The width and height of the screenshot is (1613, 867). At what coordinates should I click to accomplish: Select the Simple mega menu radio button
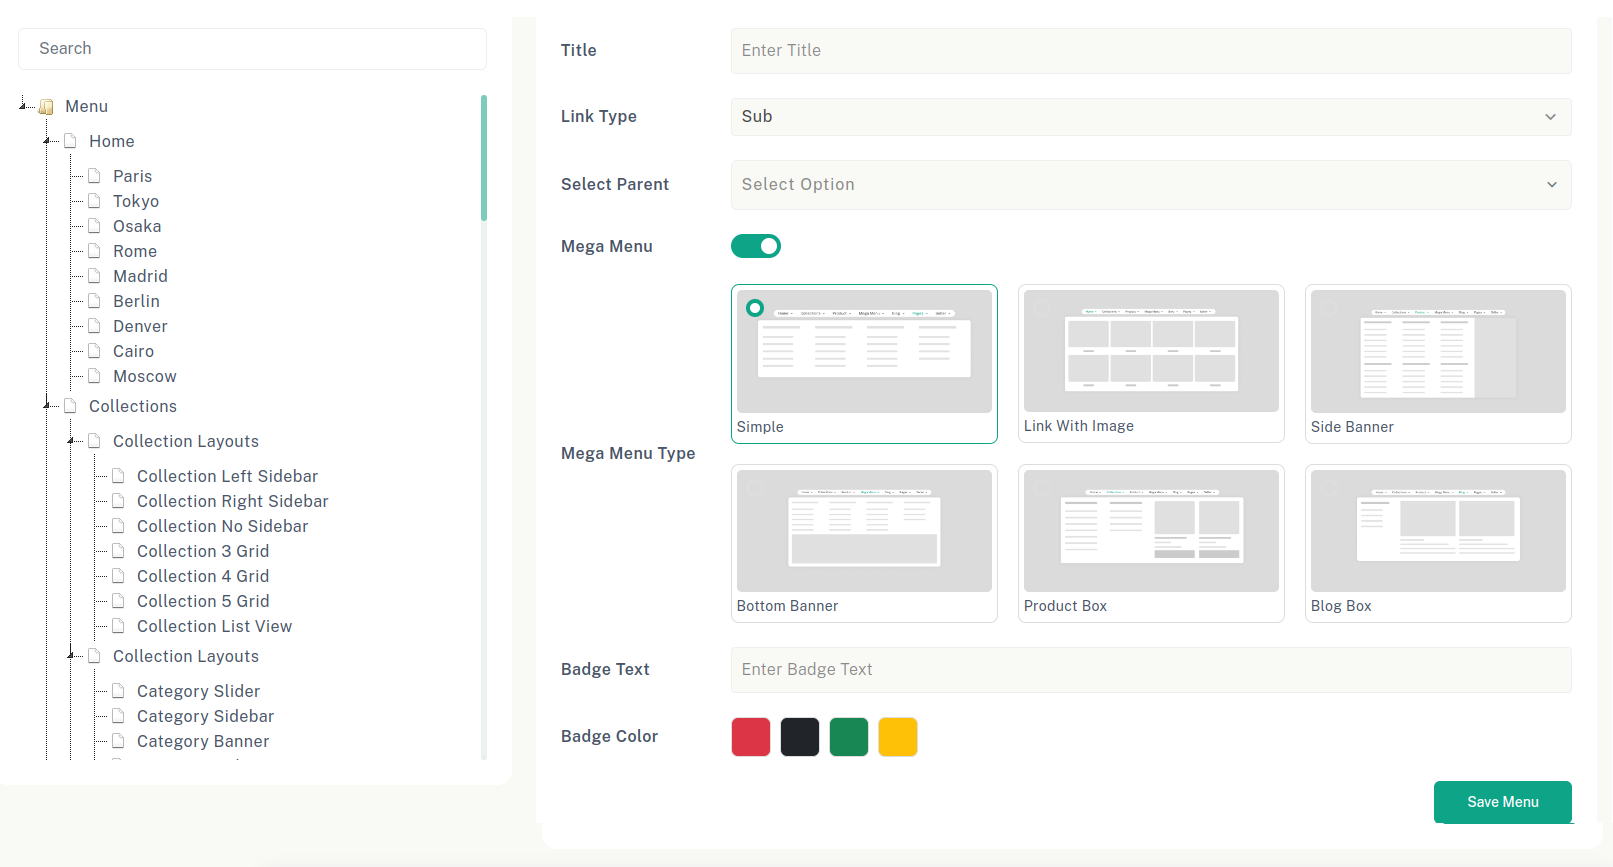coord(755,308)
